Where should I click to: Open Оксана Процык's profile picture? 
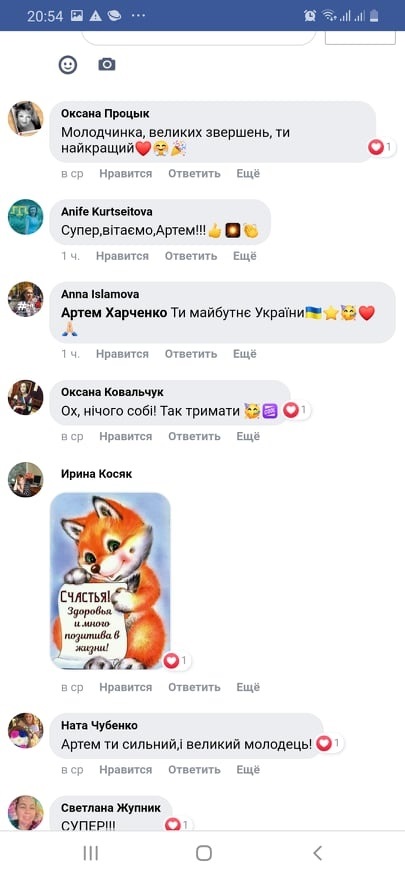tap(25, 118)
